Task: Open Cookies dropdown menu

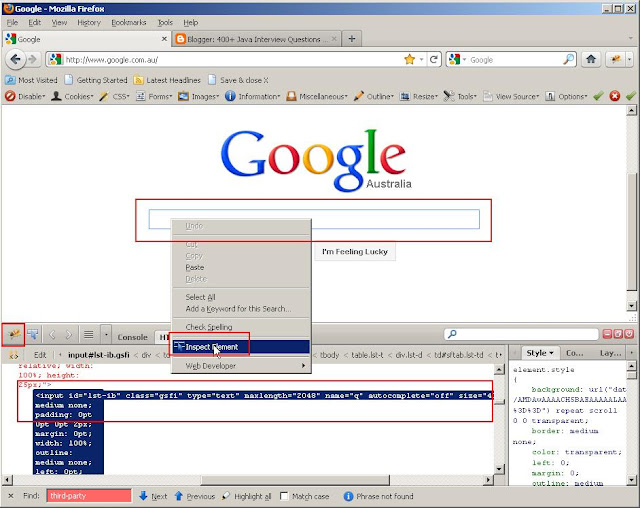Action: point(72,96)
